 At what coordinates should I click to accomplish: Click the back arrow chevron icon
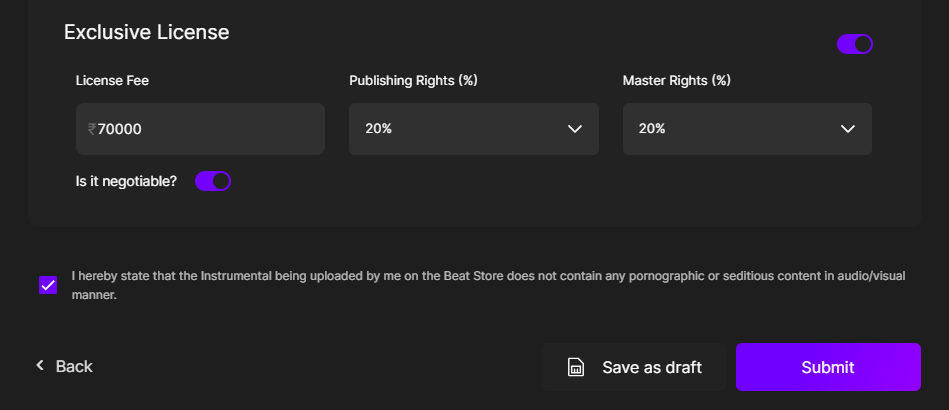tap(40, 366)
